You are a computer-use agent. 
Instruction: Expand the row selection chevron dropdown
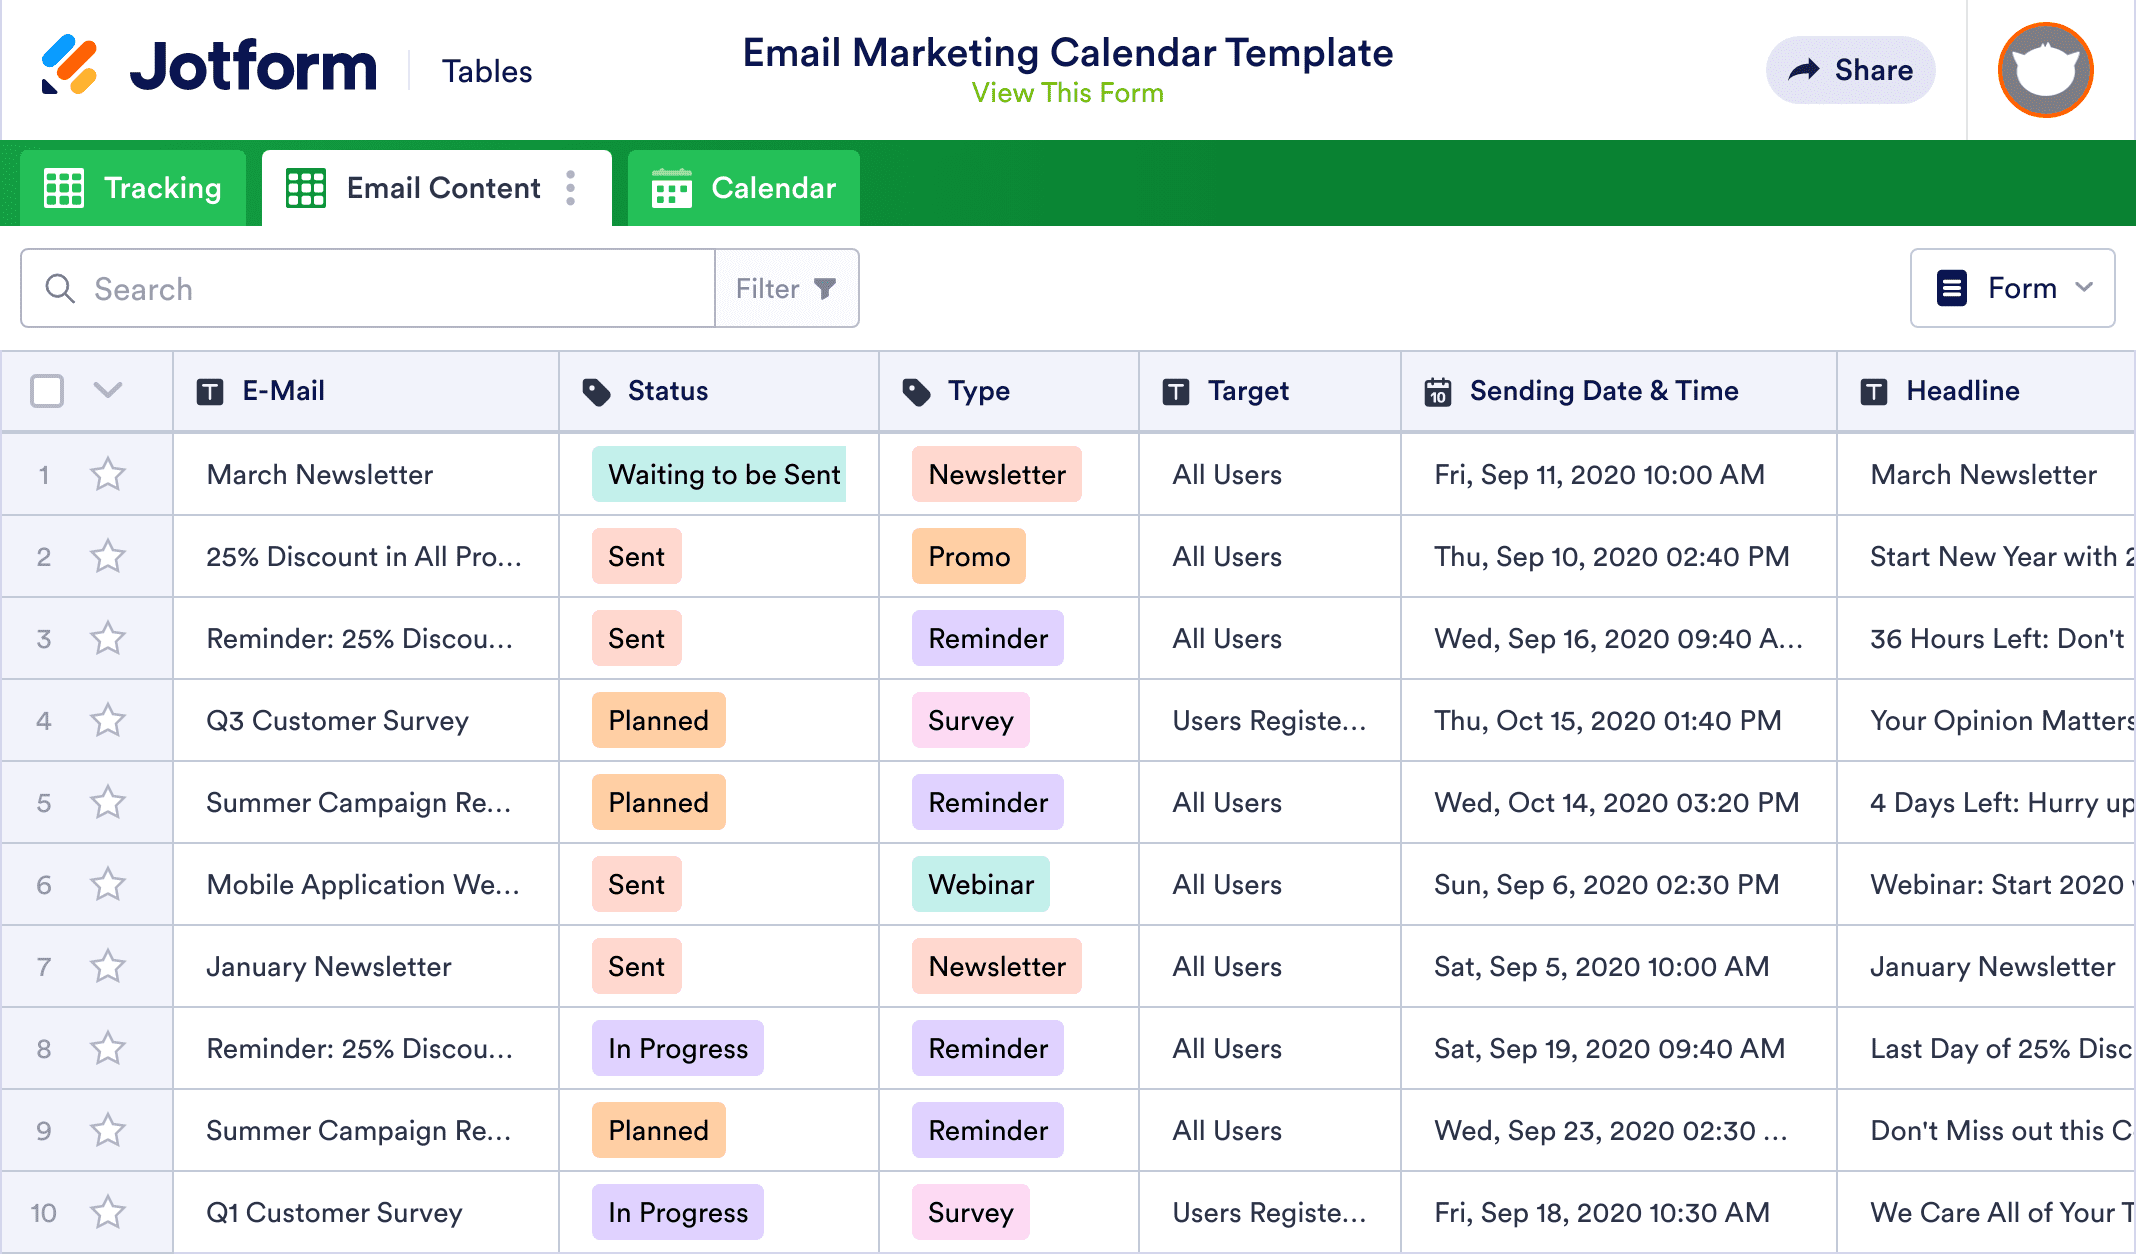coord(108,390)
